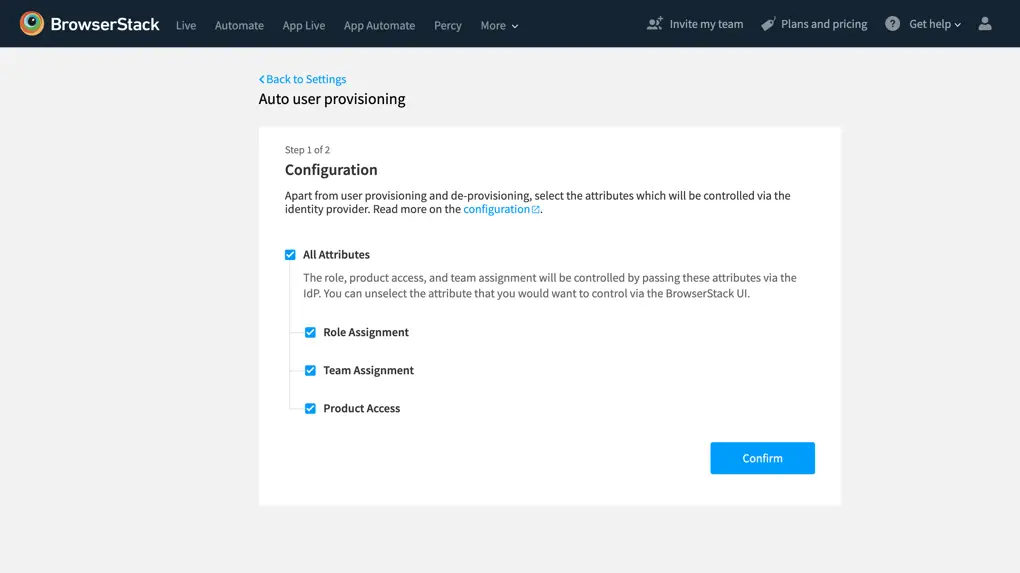The height and width of the screenshot is (573, 1020).
Task: Open the Get help dropdown
Action: click(x=934, y=24)
